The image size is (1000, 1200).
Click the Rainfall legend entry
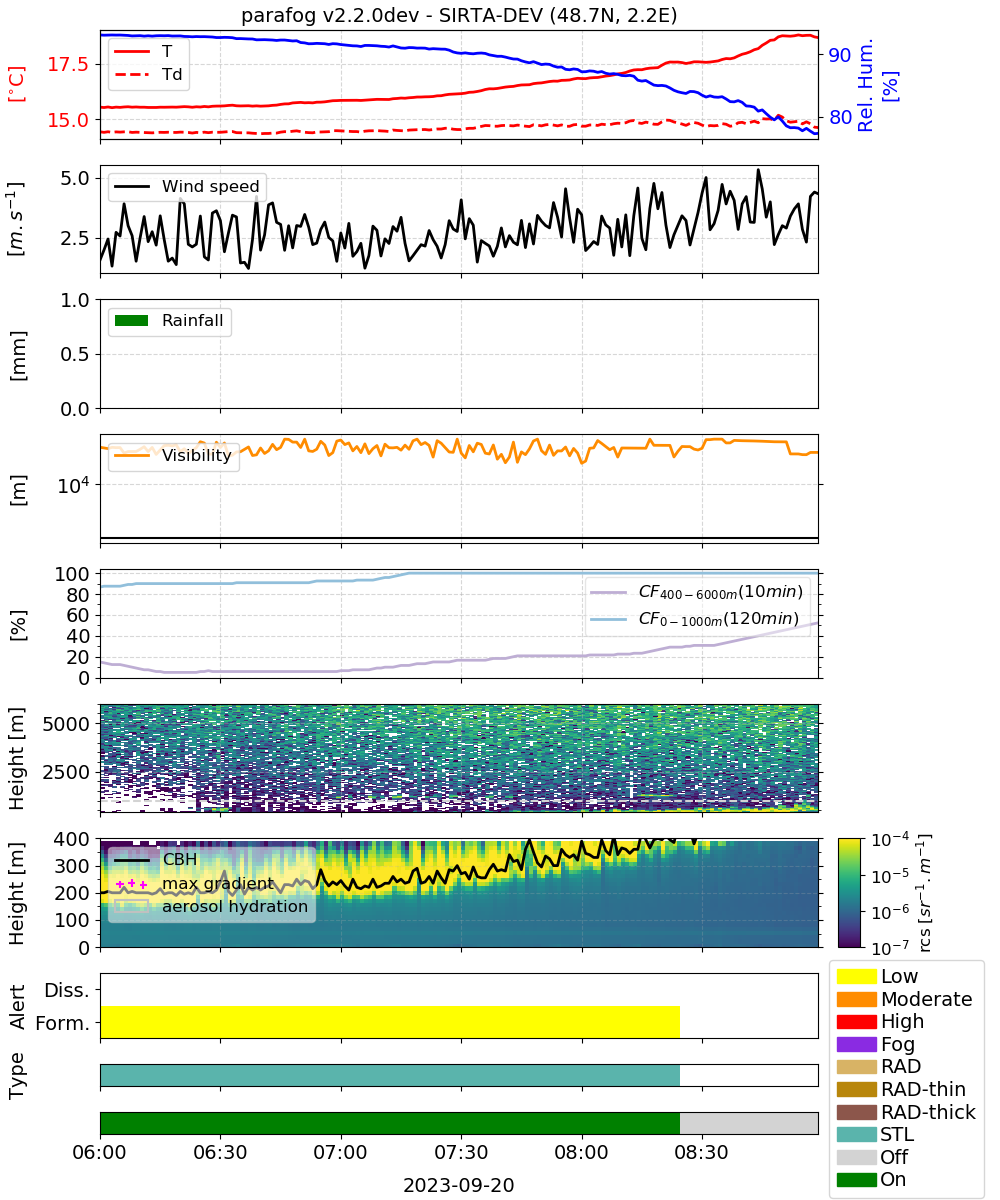pos(171,322)
